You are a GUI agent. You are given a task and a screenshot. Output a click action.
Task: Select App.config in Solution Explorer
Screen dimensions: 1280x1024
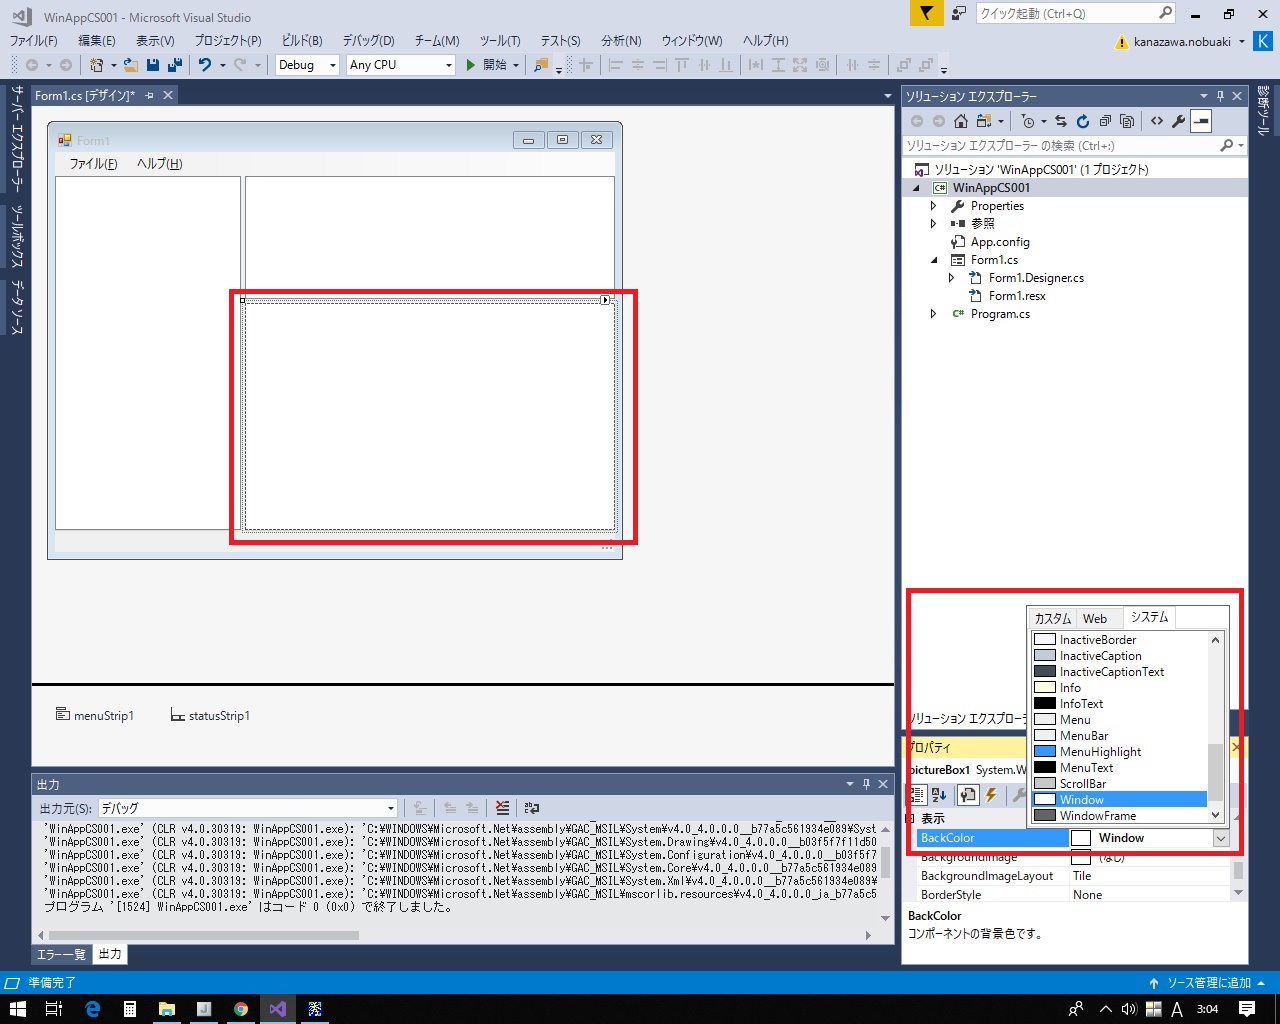(1000, 242)
